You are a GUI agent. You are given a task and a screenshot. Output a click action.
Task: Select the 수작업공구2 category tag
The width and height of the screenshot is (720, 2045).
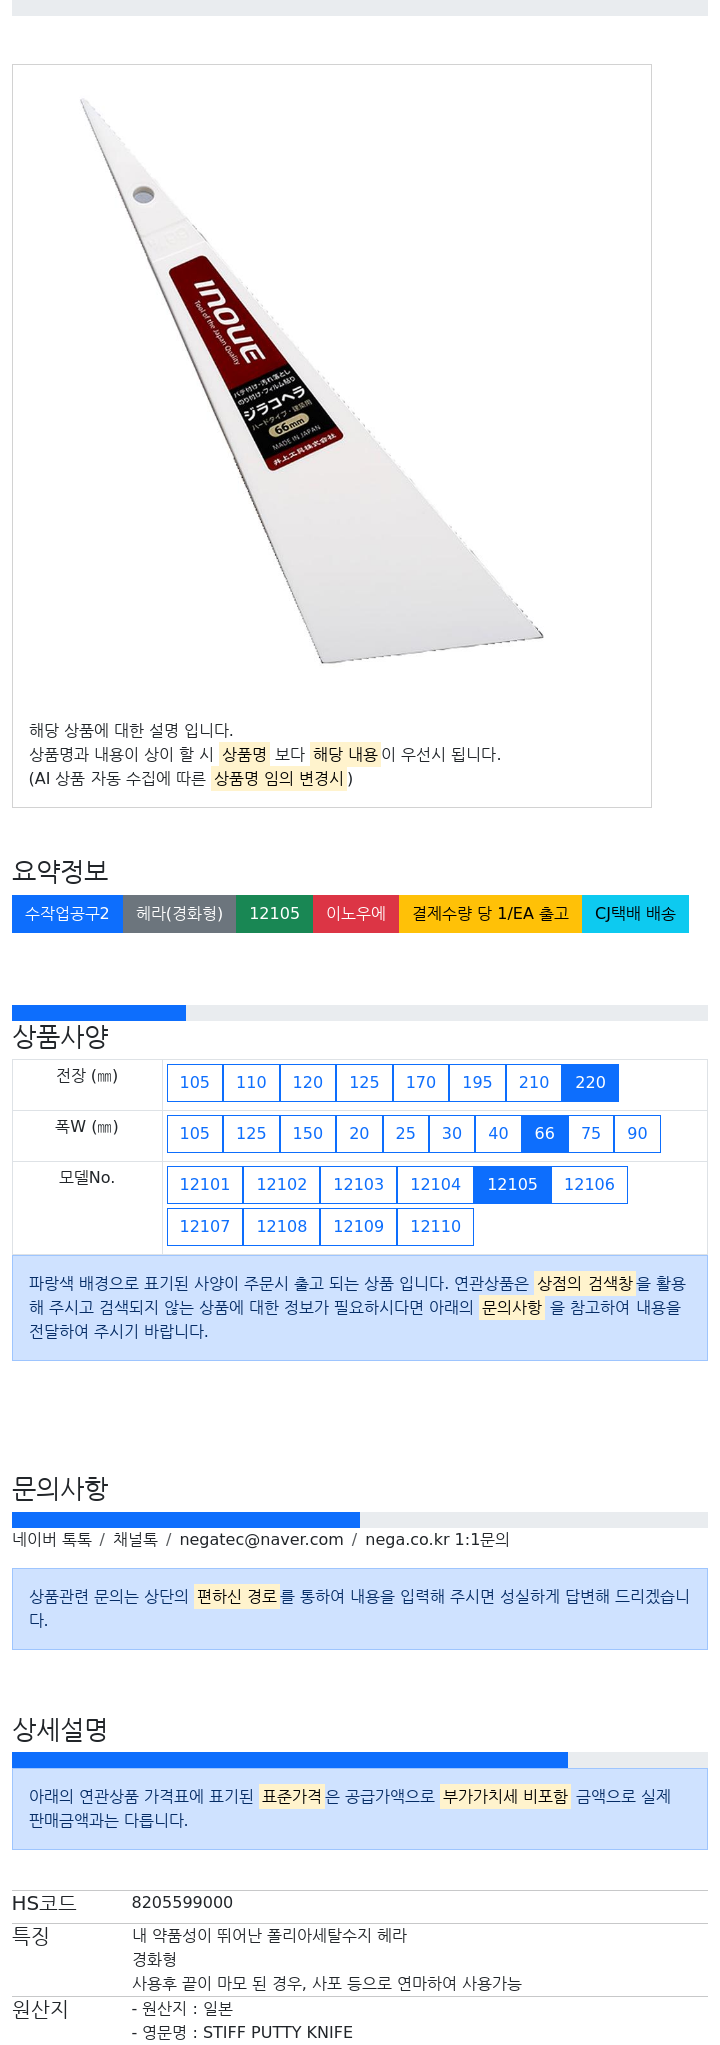click(67, 914)
